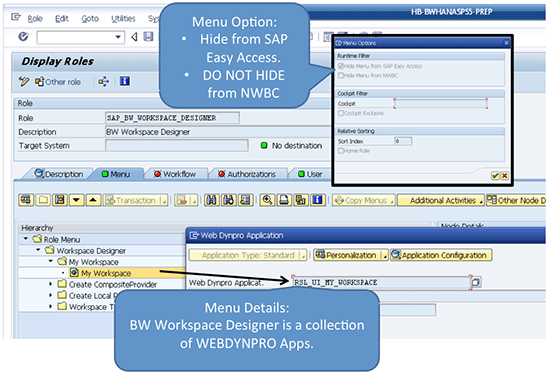Open the Goto menu
This screenshot has height=376, width=550.
click(90, 19)
